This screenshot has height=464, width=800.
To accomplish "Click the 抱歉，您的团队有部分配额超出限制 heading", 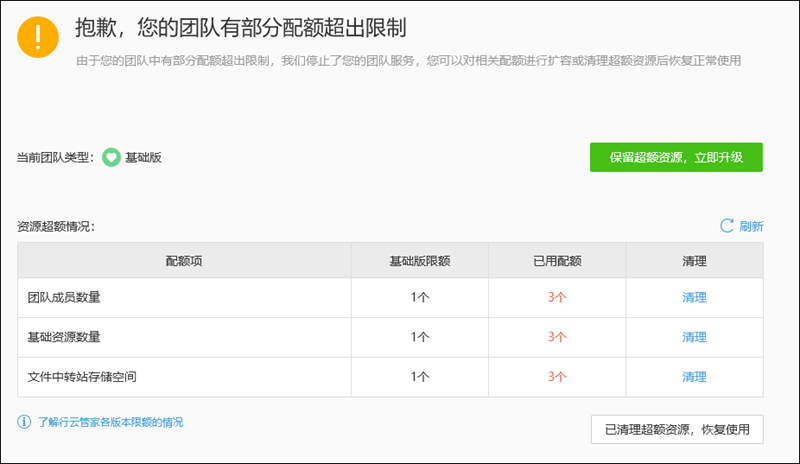I will (x=241, y=28).
